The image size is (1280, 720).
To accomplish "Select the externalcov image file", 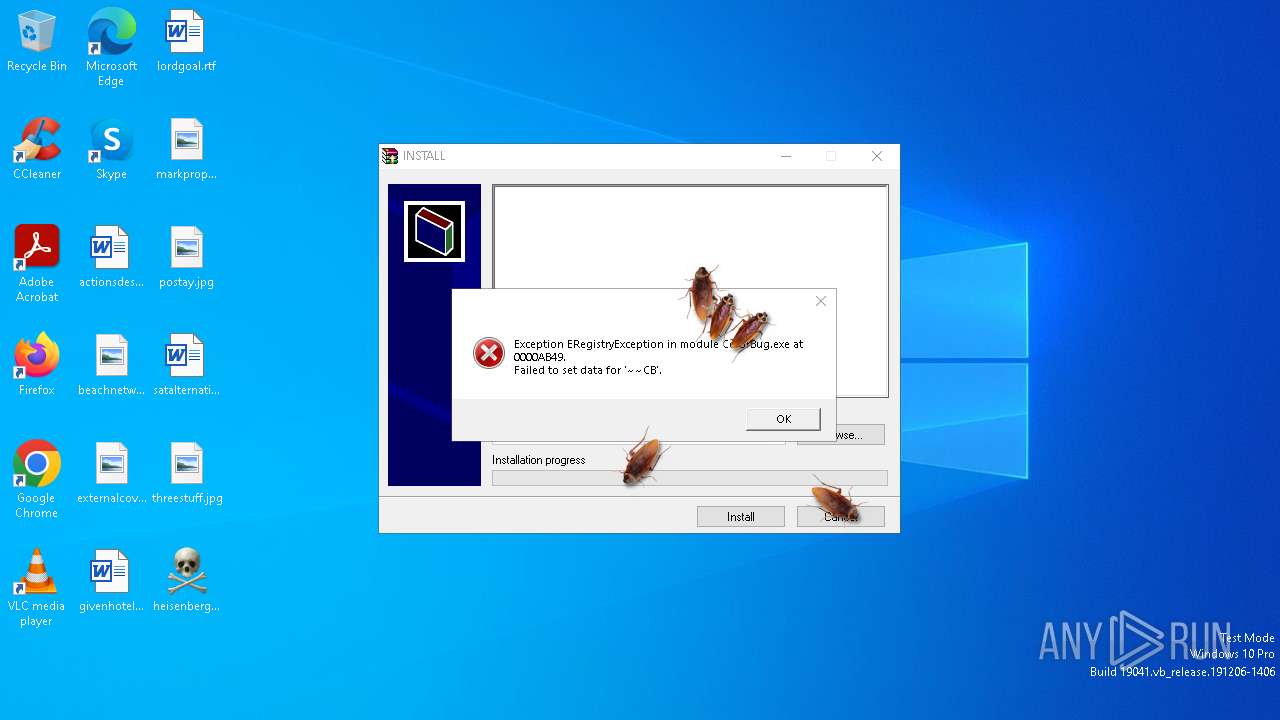I will [x=111, y=473].
